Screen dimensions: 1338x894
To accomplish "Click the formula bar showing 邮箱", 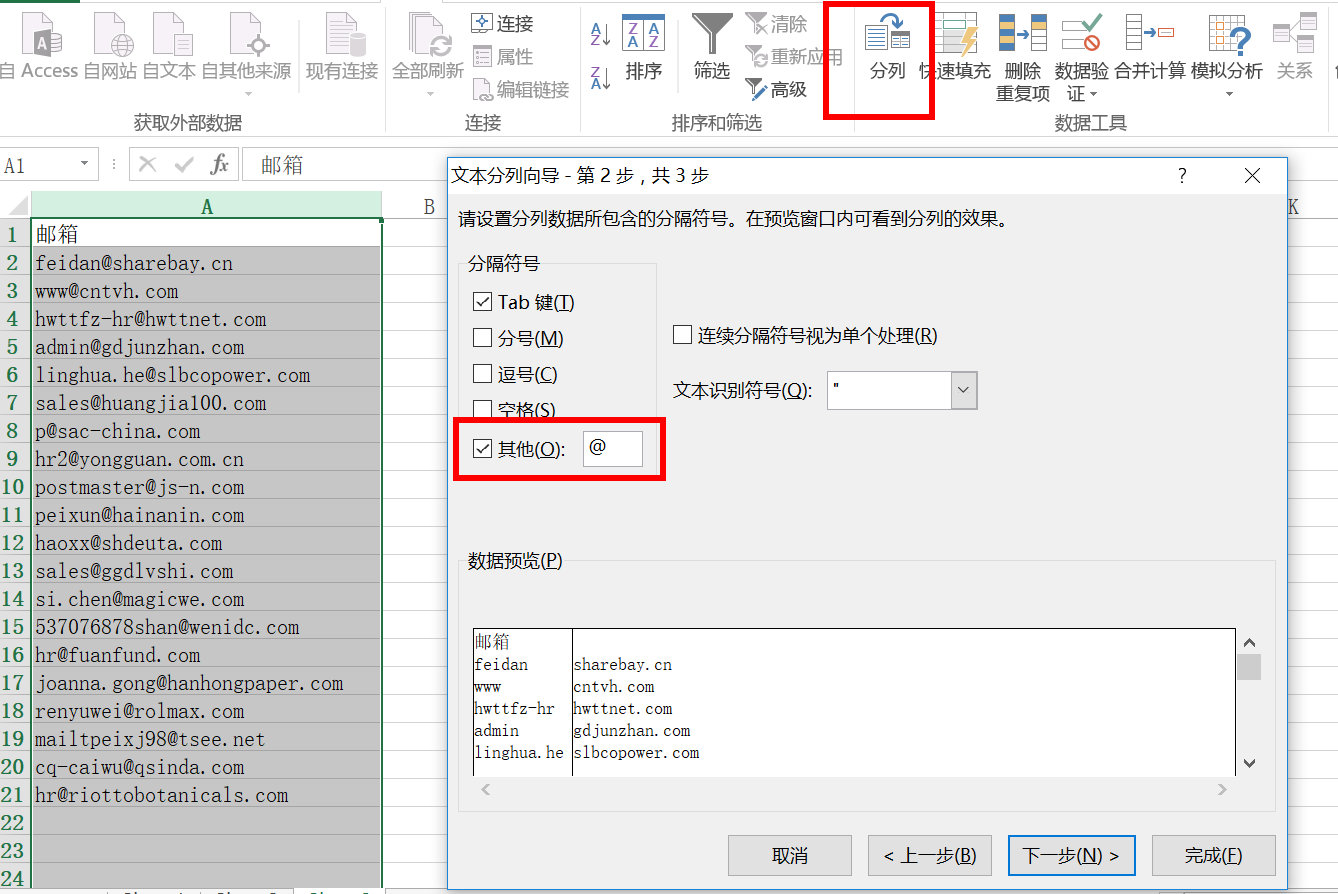I will click(344, 165).
